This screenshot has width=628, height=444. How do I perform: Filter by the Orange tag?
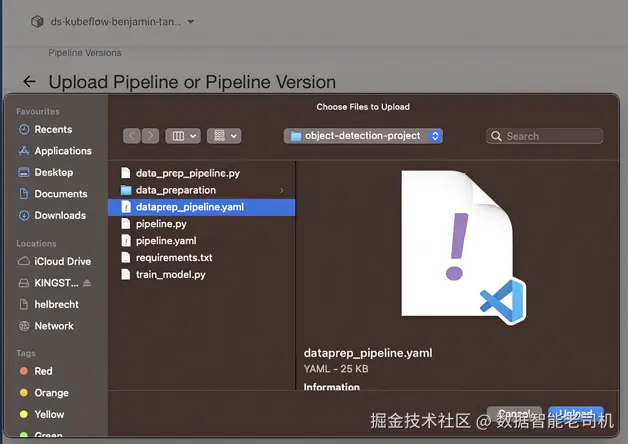pyautogui.click(x=44, y=393)
